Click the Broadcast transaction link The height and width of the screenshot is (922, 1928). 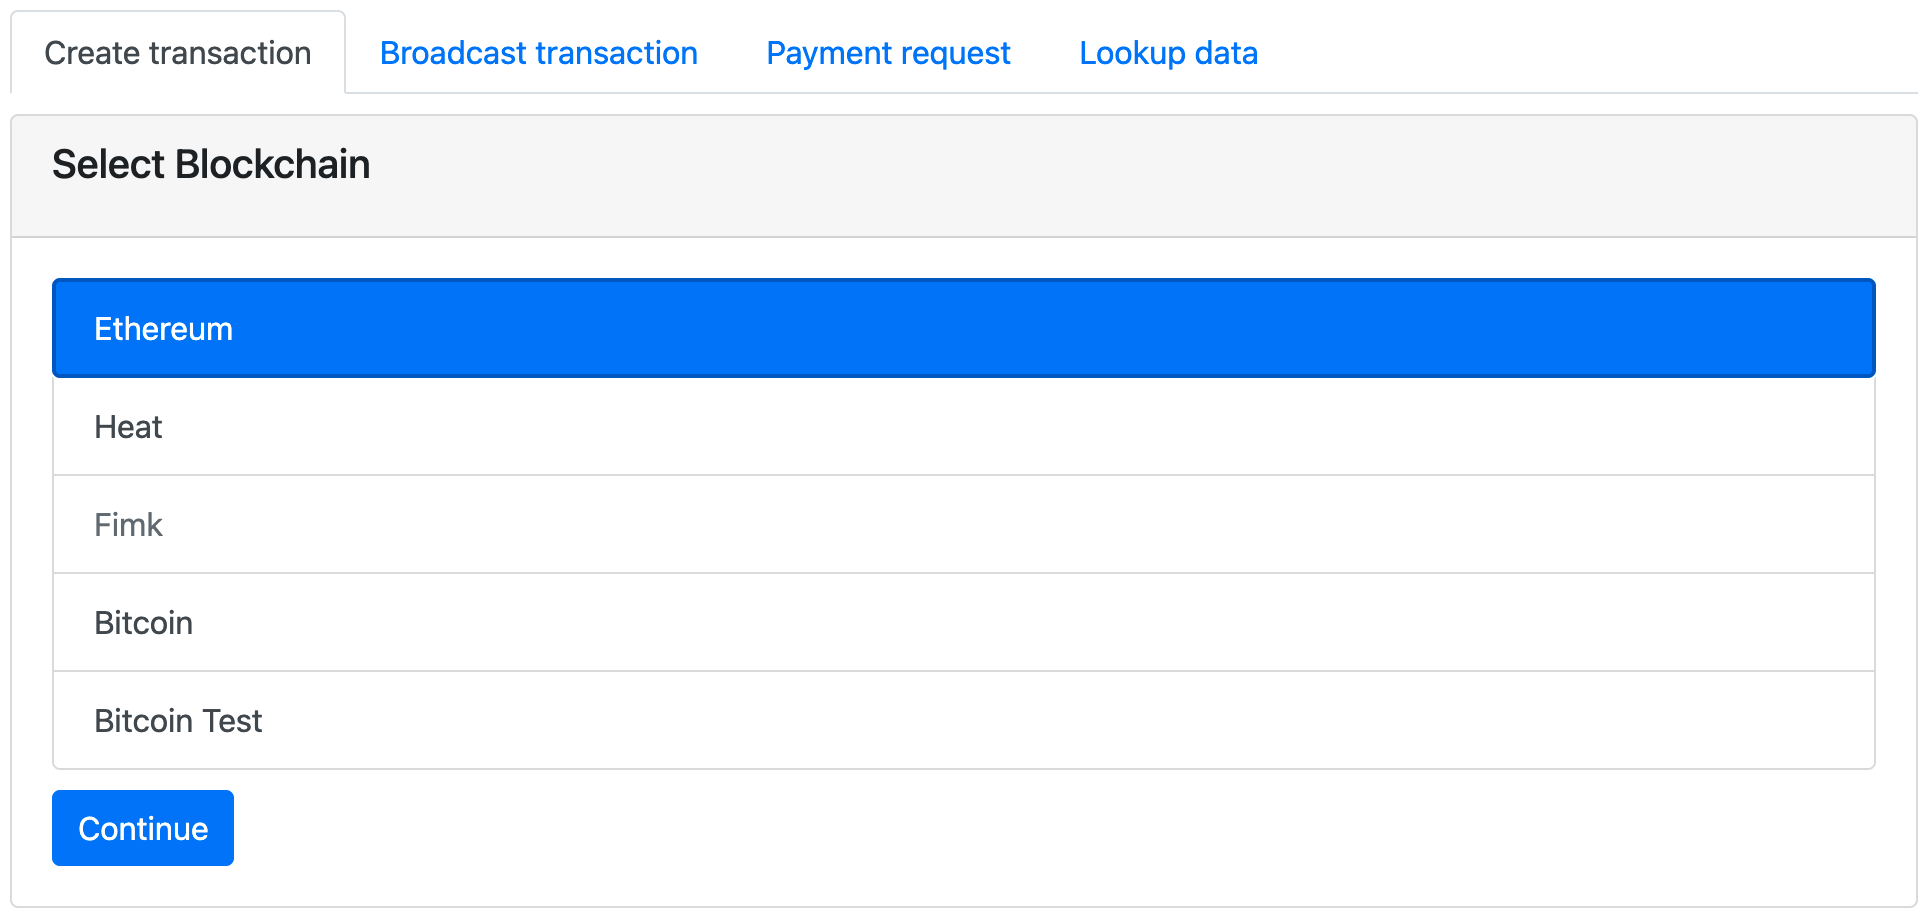538,53
